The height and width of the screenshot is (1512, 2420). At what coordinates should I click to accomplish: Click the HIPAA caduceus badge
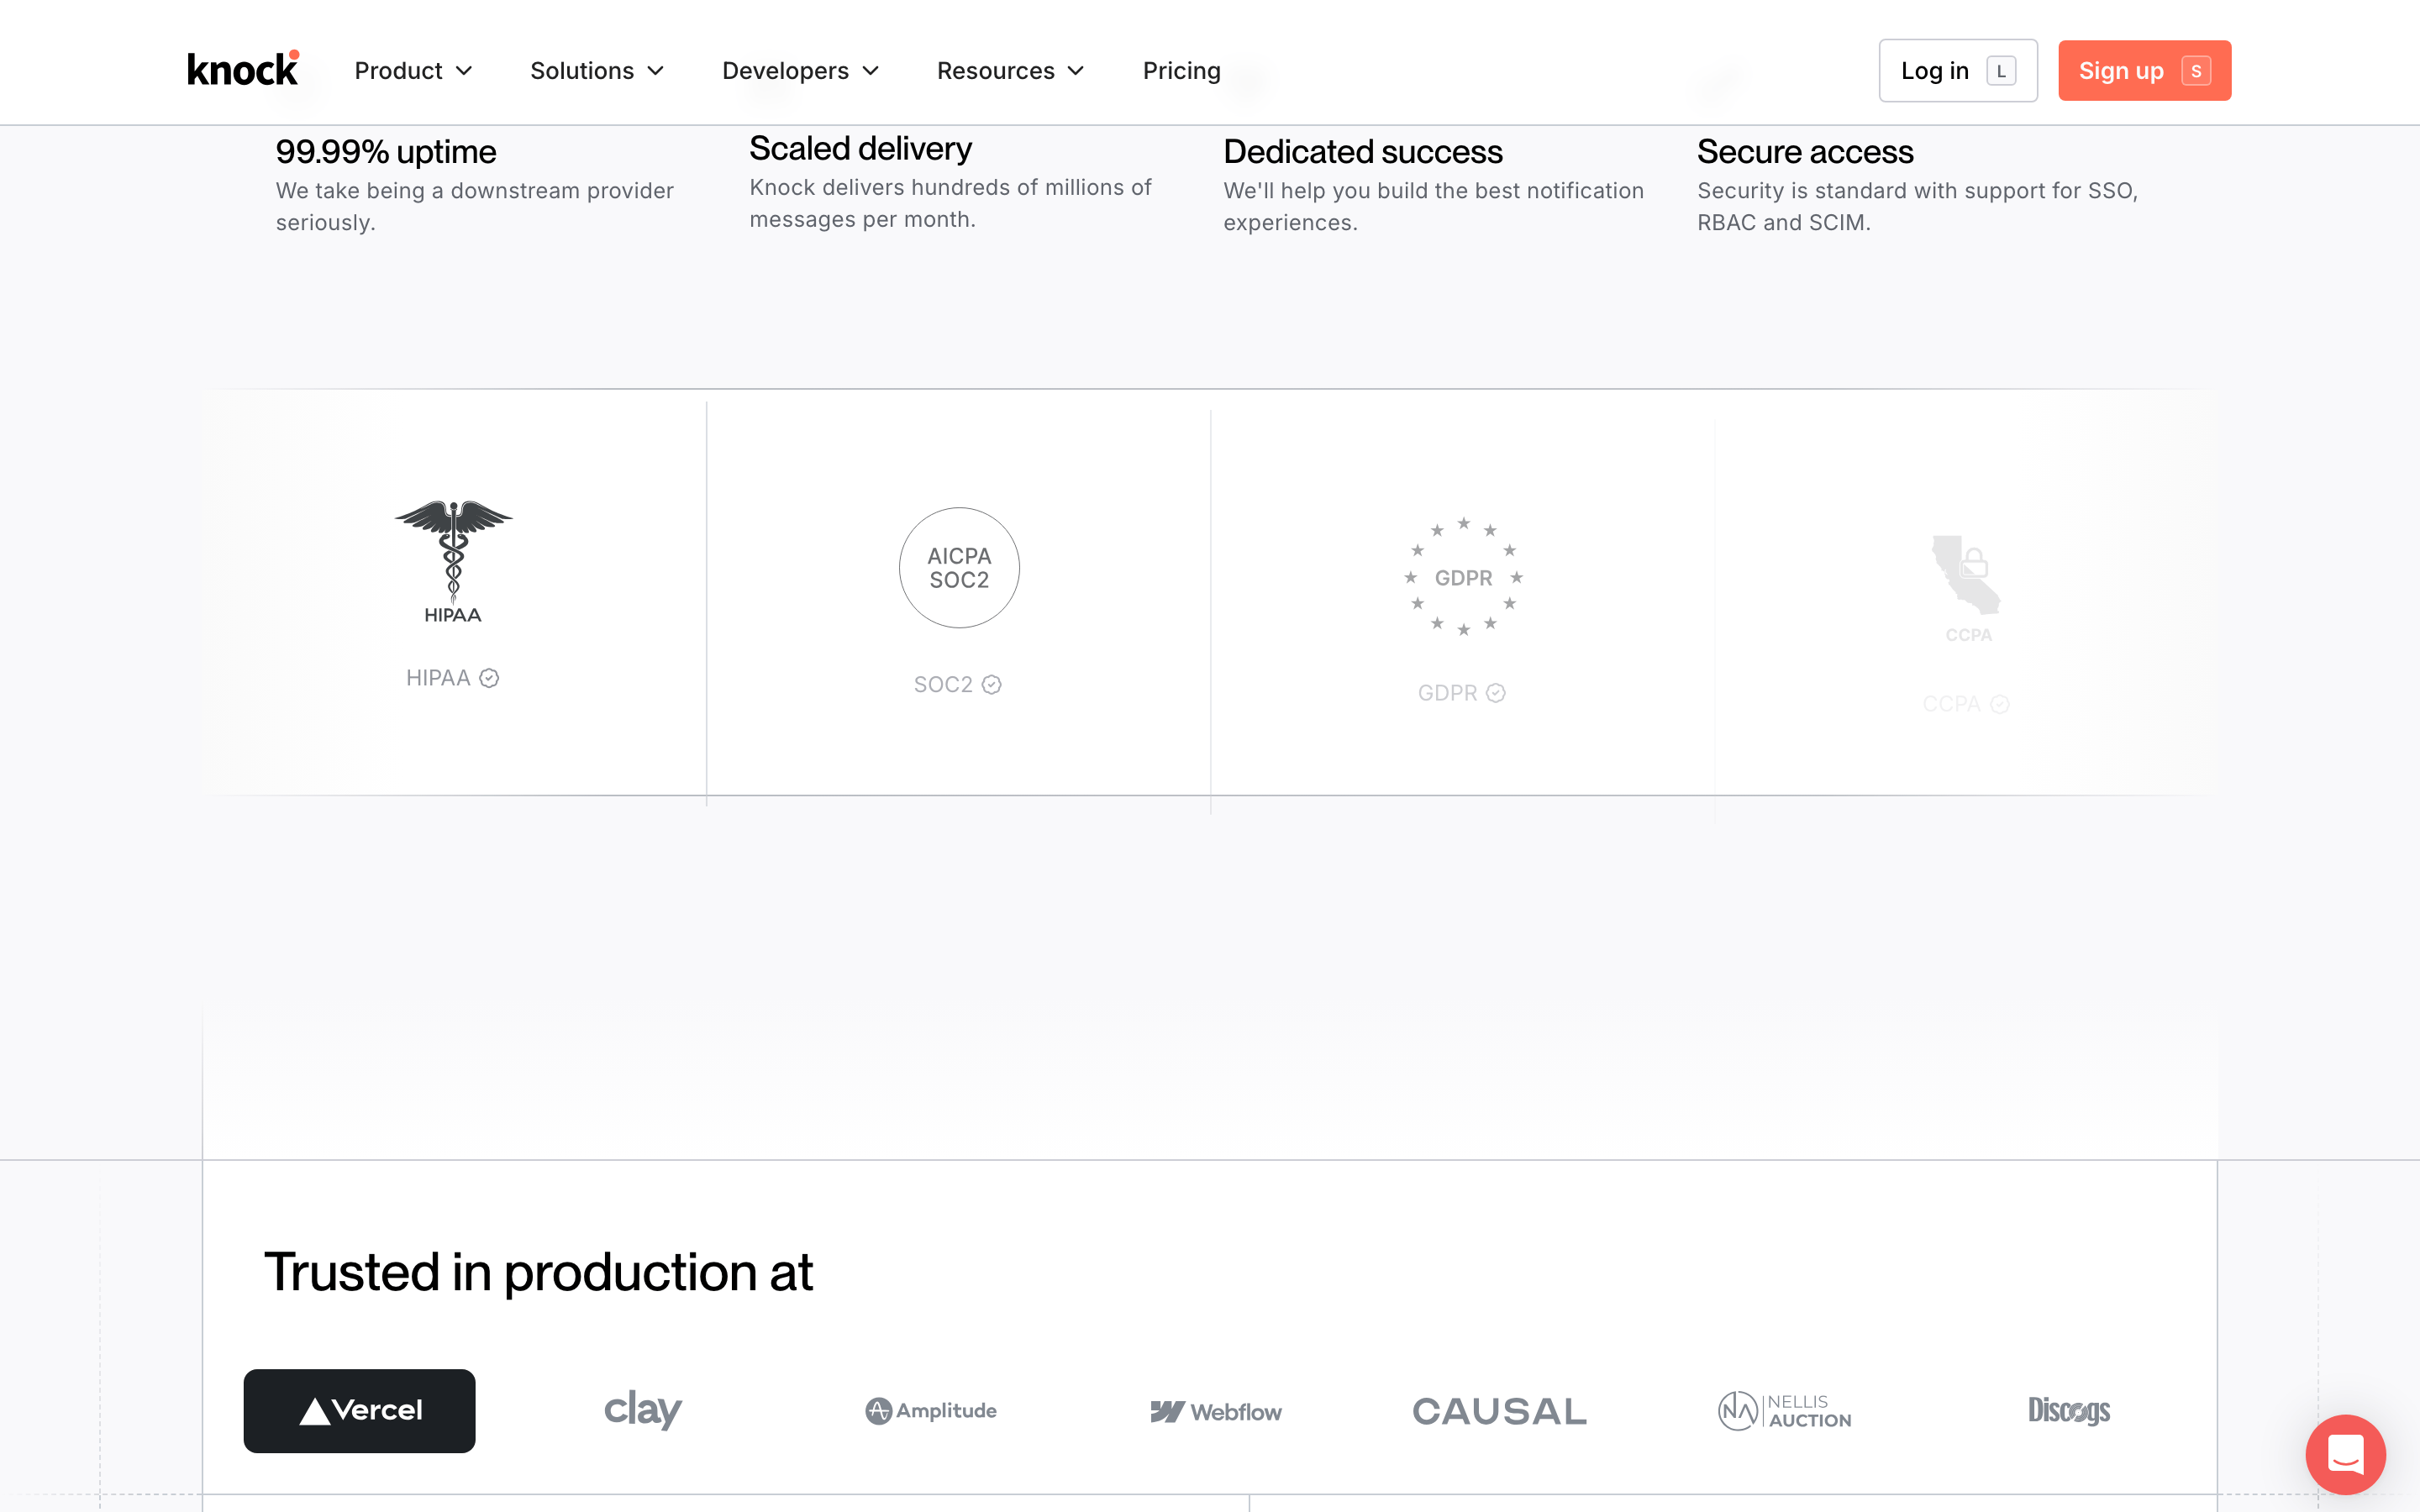[x=453, y=561]
